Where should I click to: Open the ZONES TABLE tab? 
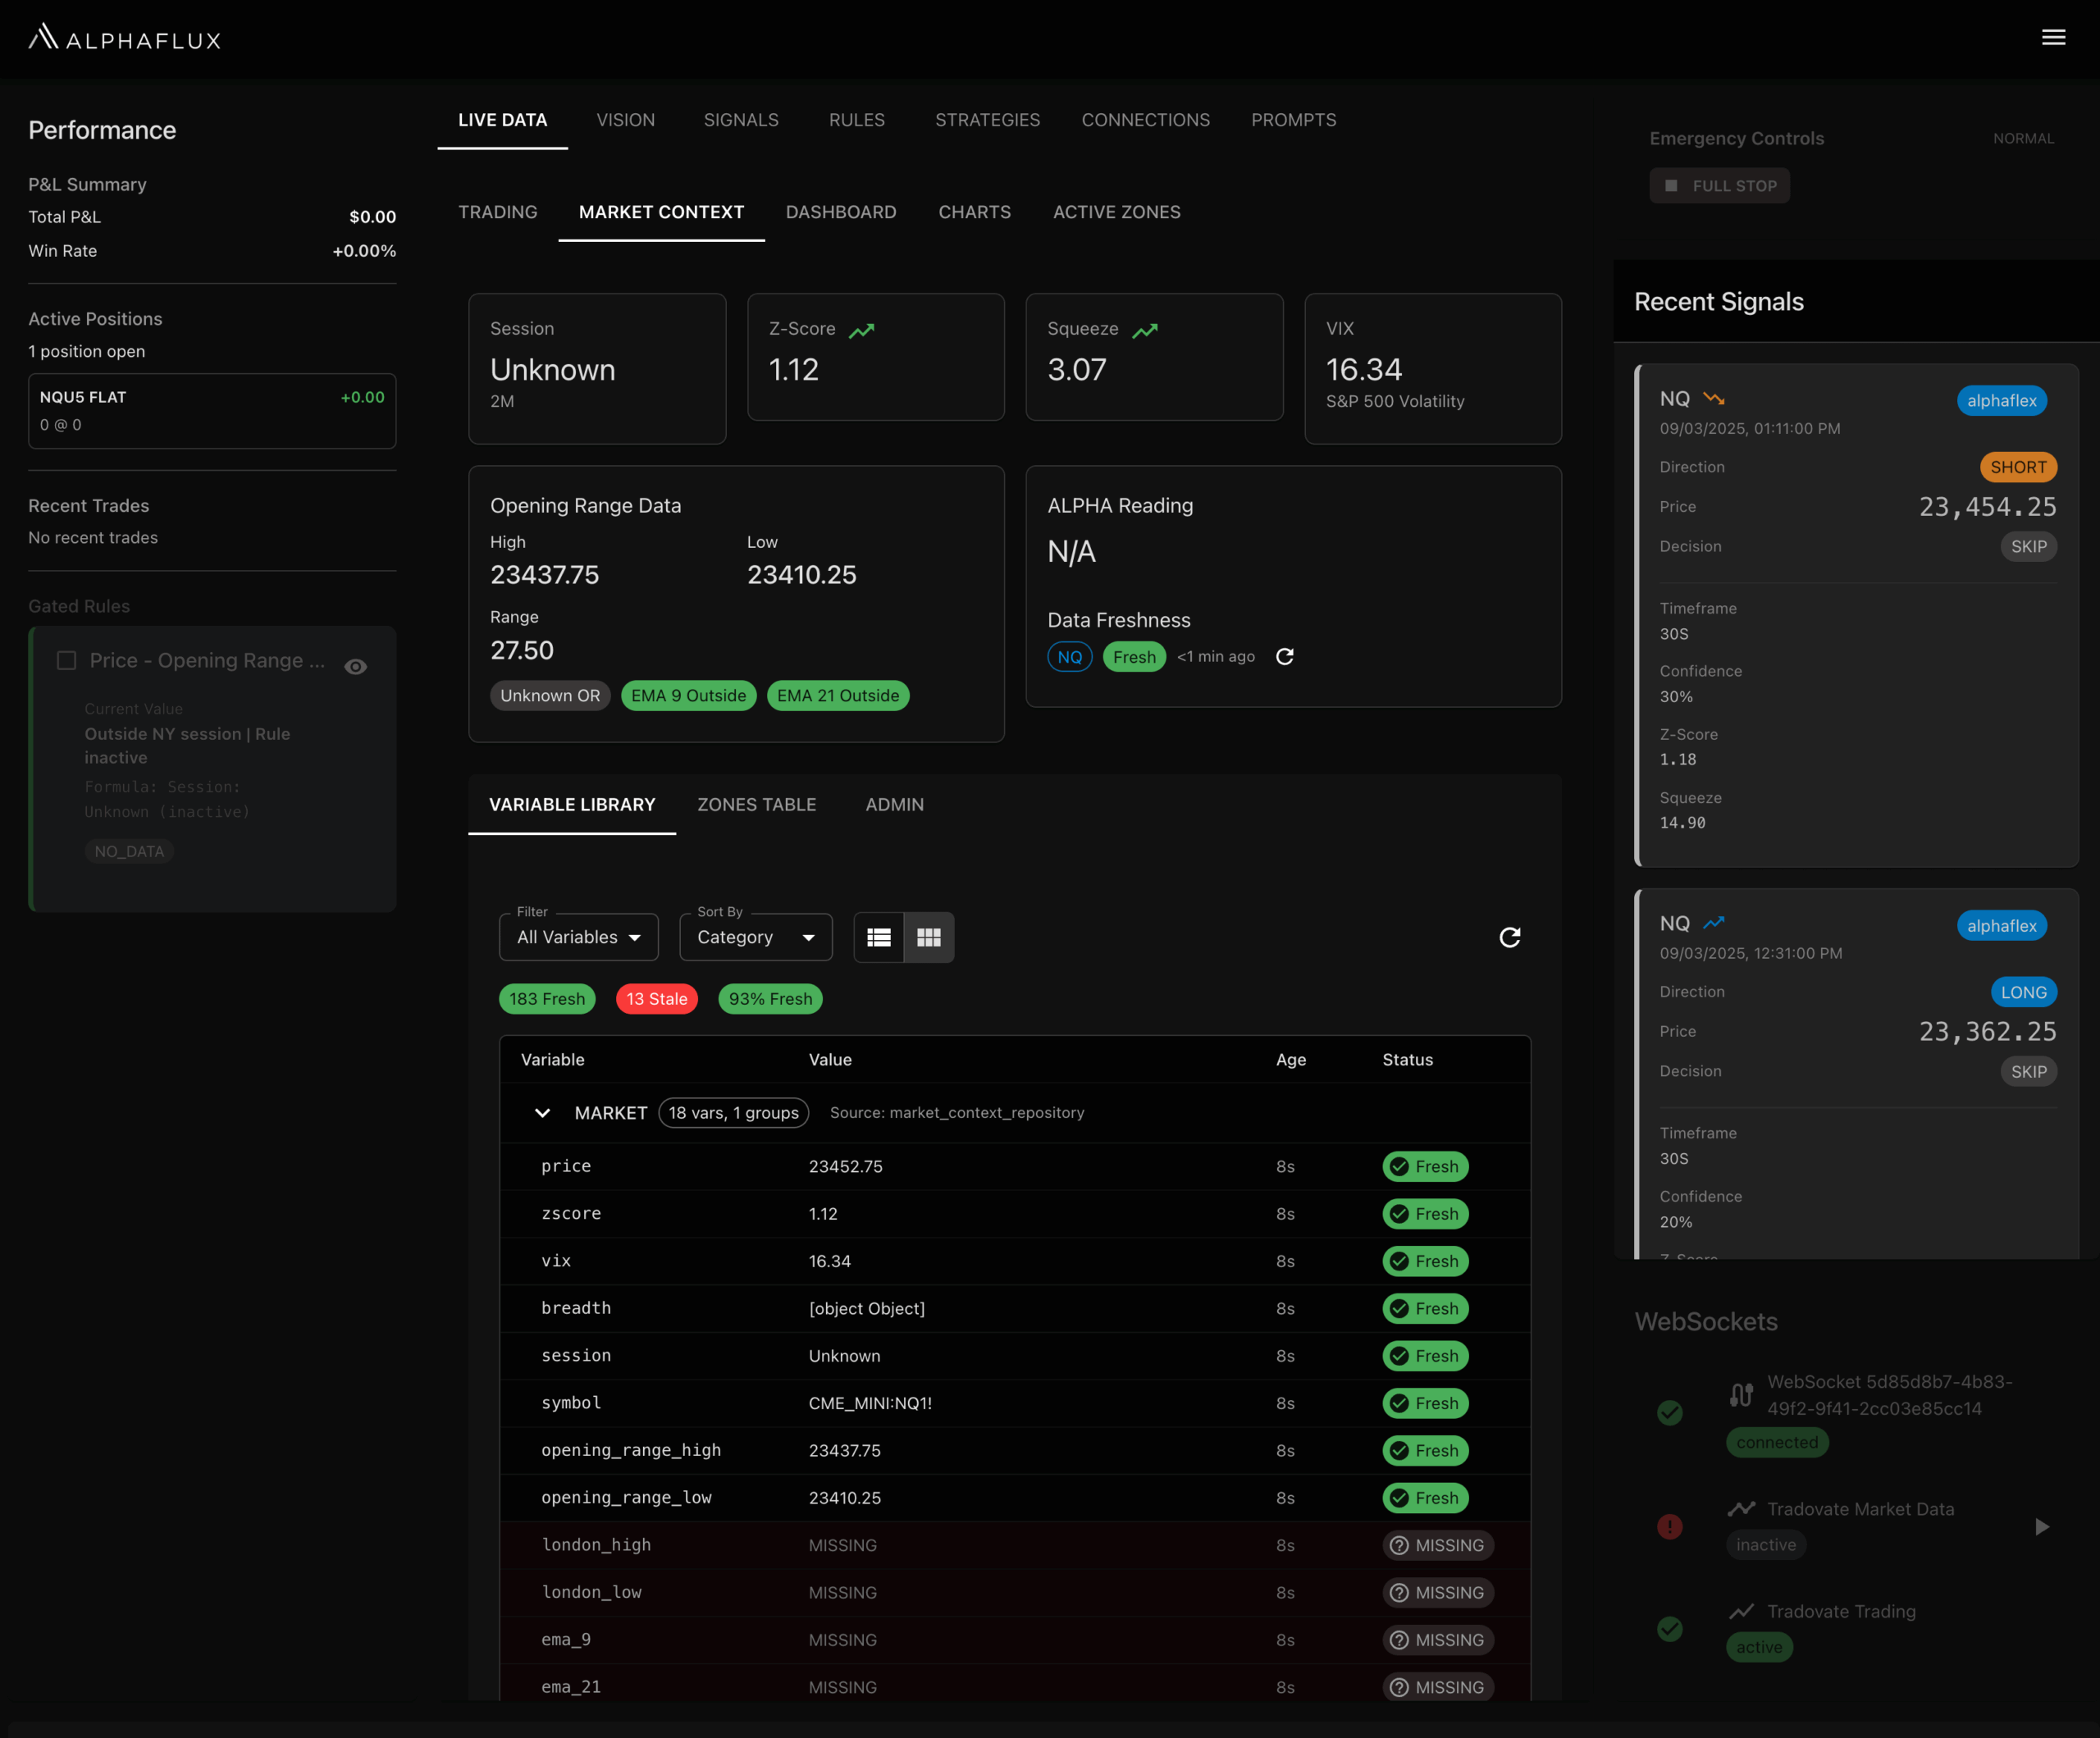point(756,804)
